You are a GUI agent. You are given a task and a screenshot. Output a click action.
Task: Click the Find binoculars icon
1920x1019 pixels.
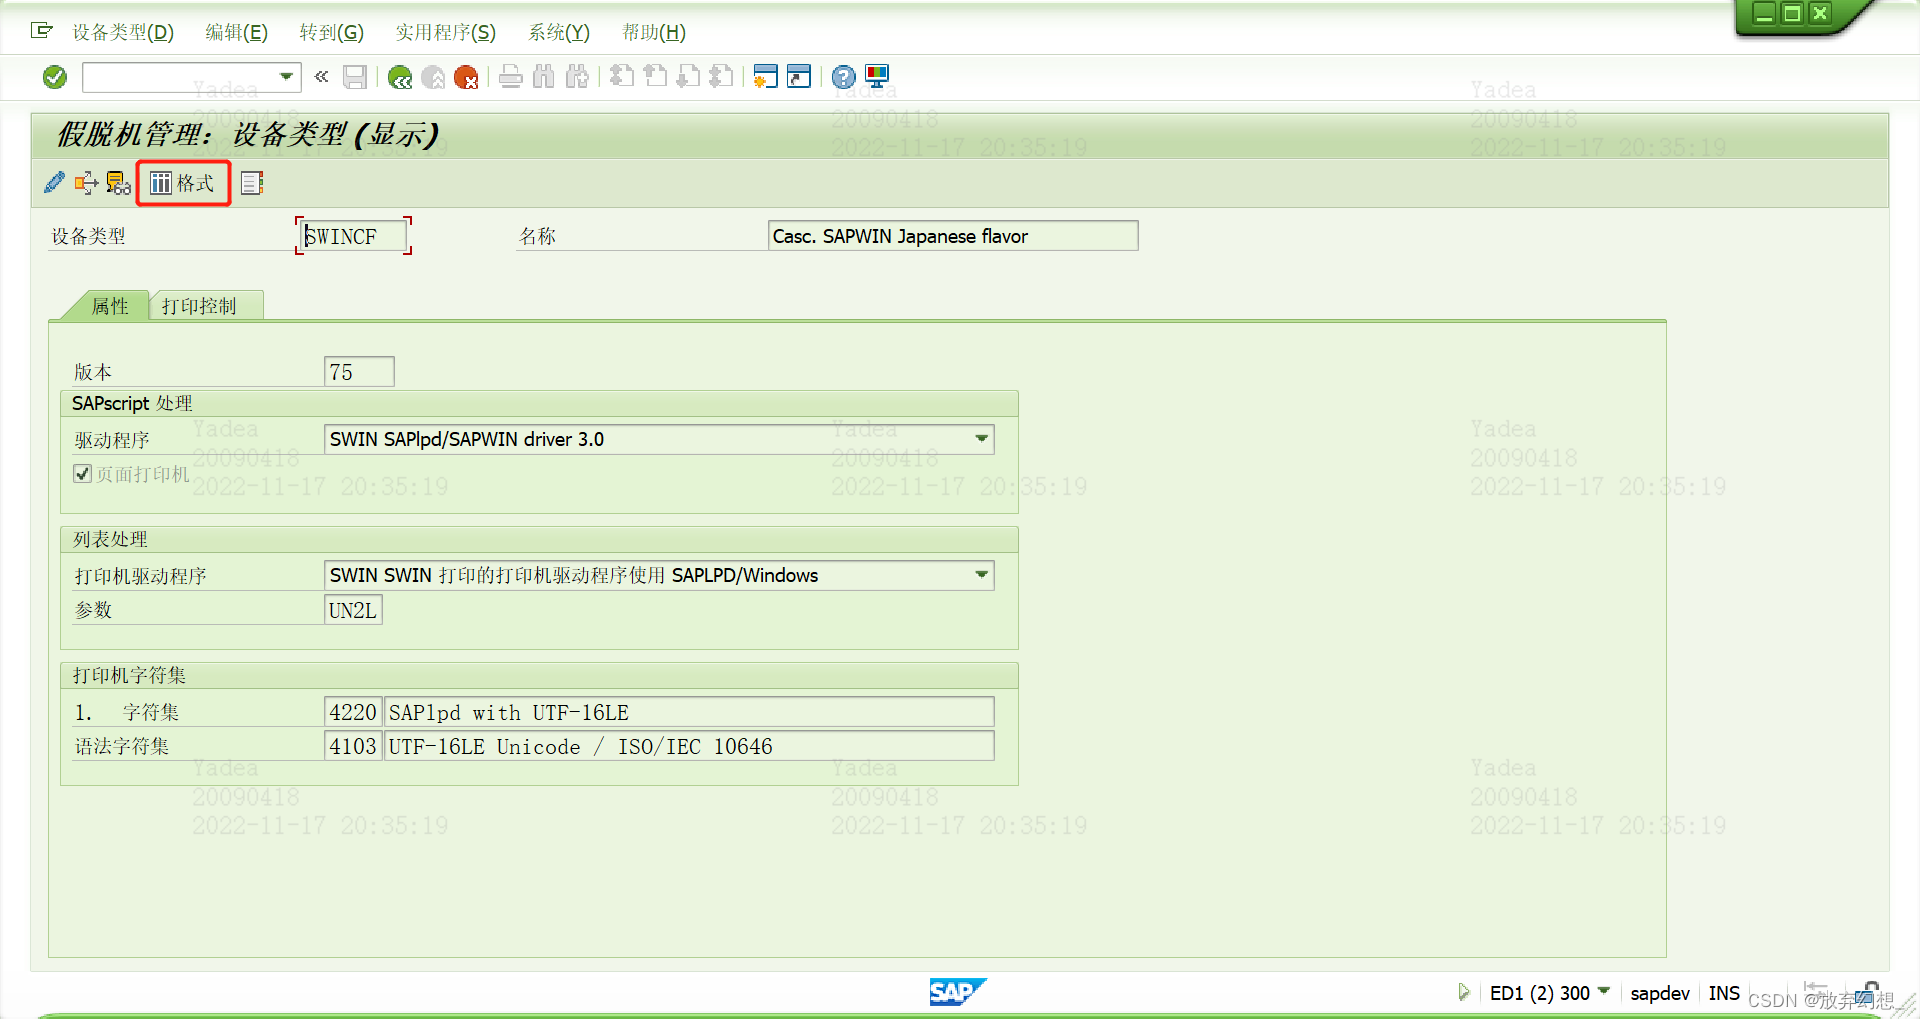(544, 77)
